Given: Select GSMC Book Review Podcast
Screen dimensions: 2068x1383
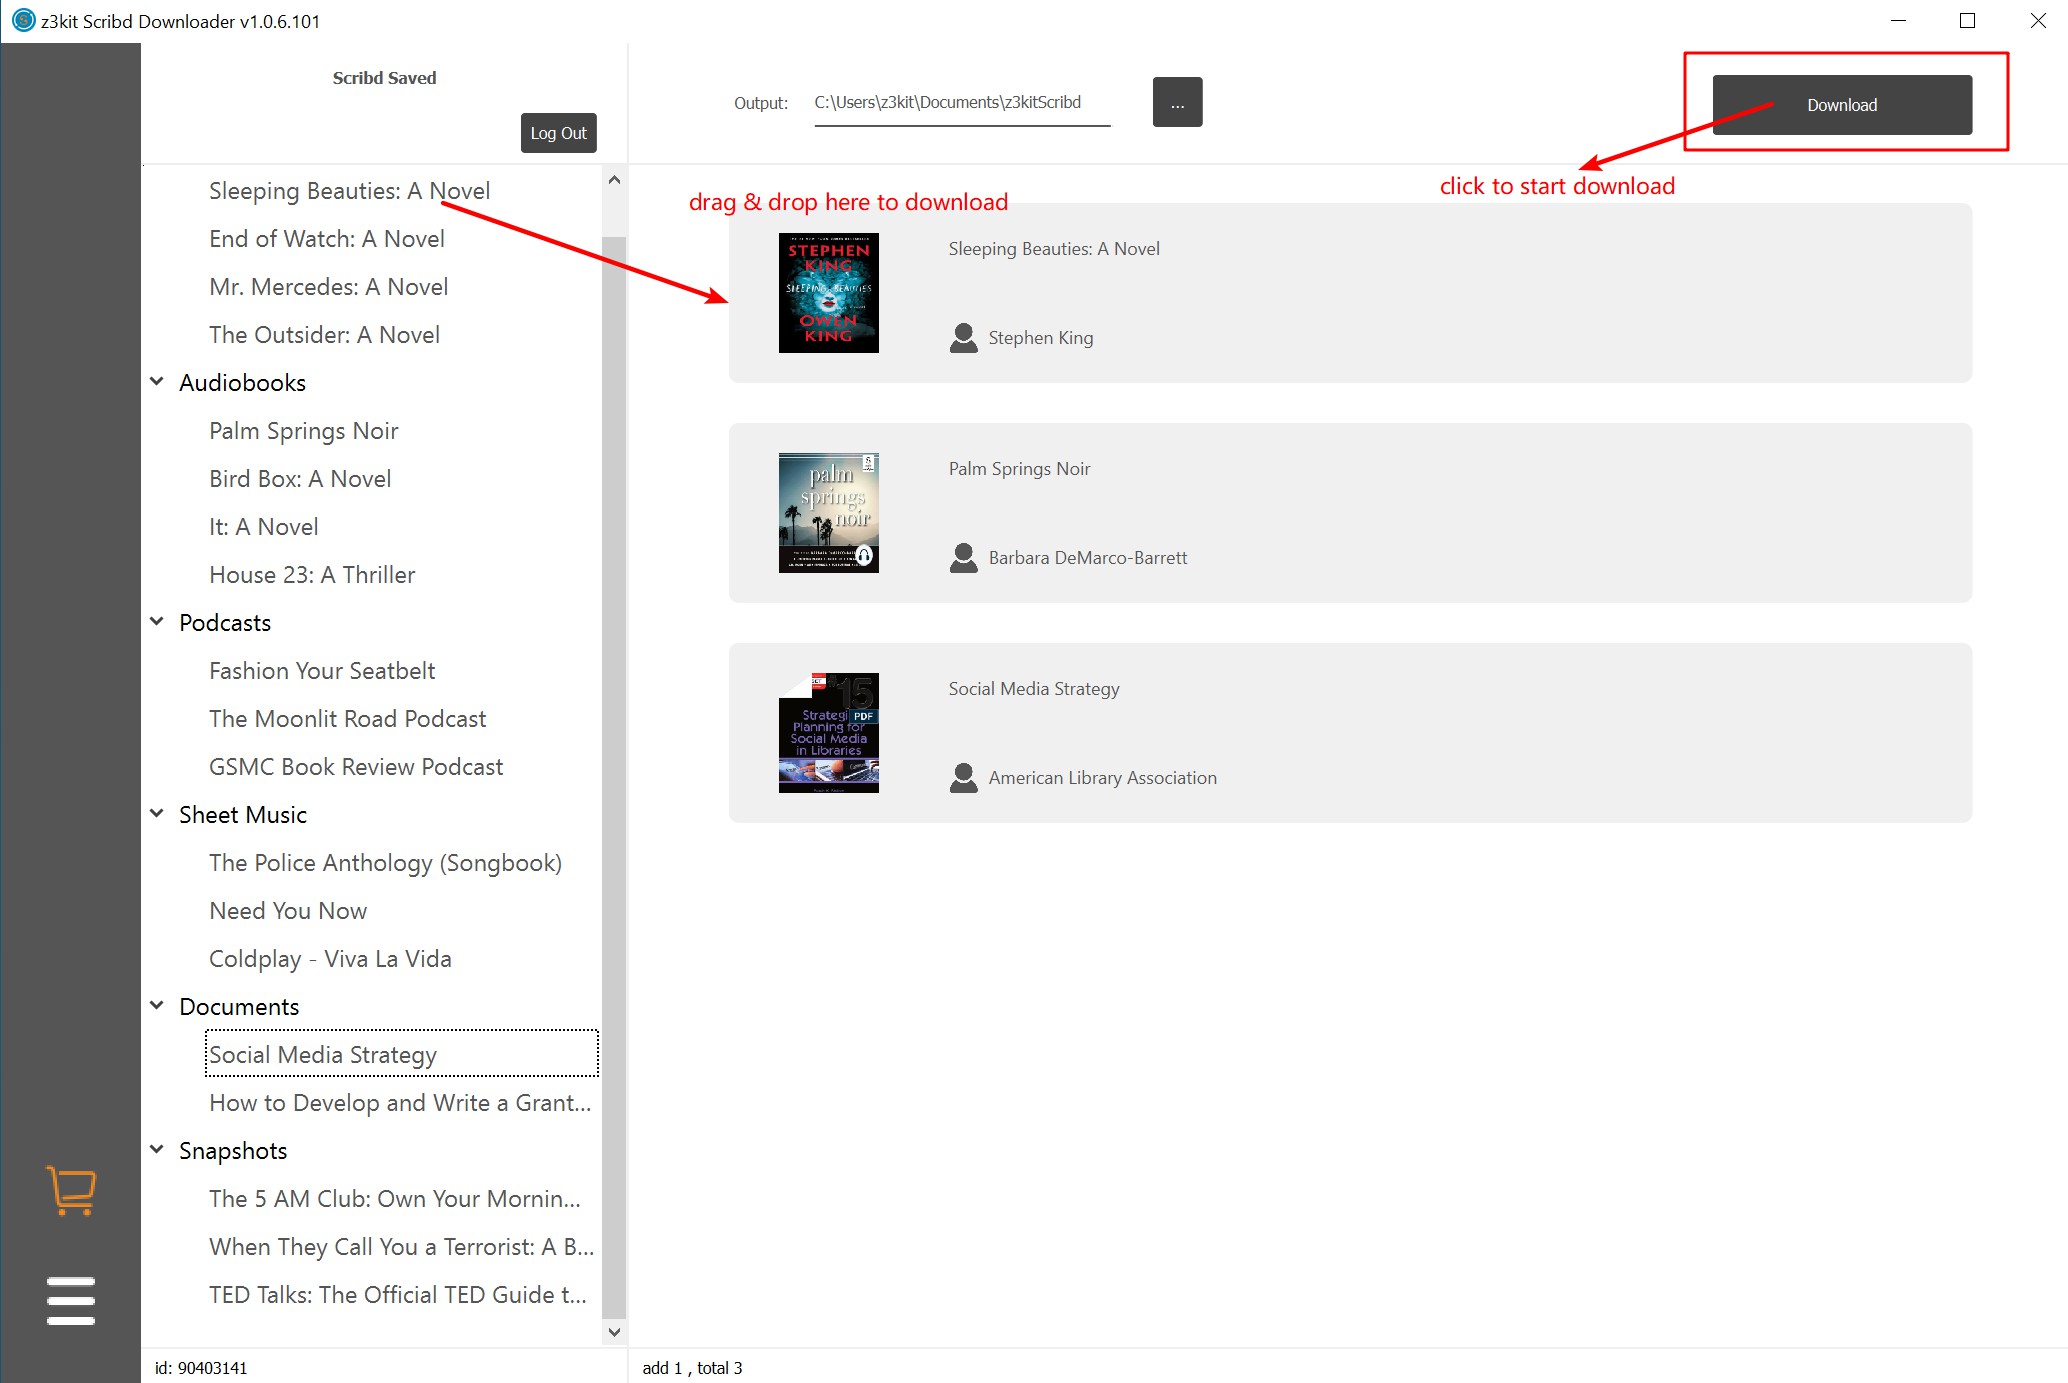Looking at the screenshot, I should [356, 767].
